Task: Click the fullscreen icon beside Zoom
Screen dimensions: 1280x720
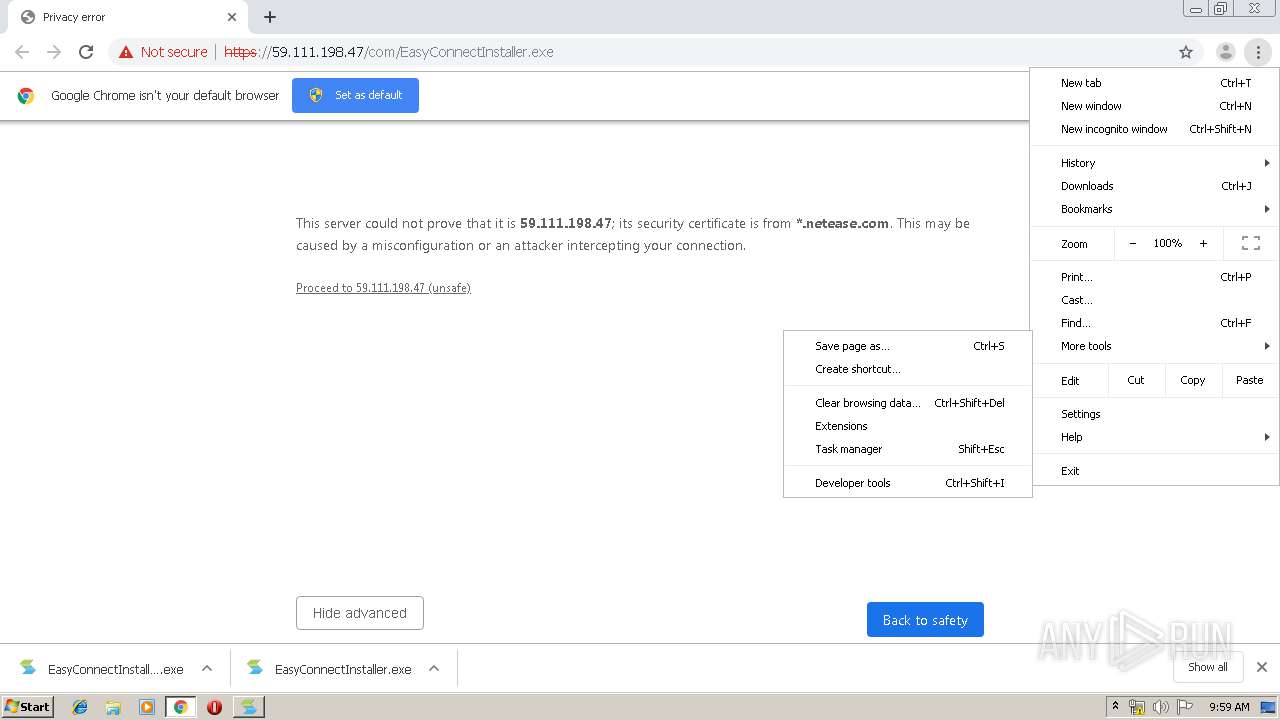Action: 1250,243
